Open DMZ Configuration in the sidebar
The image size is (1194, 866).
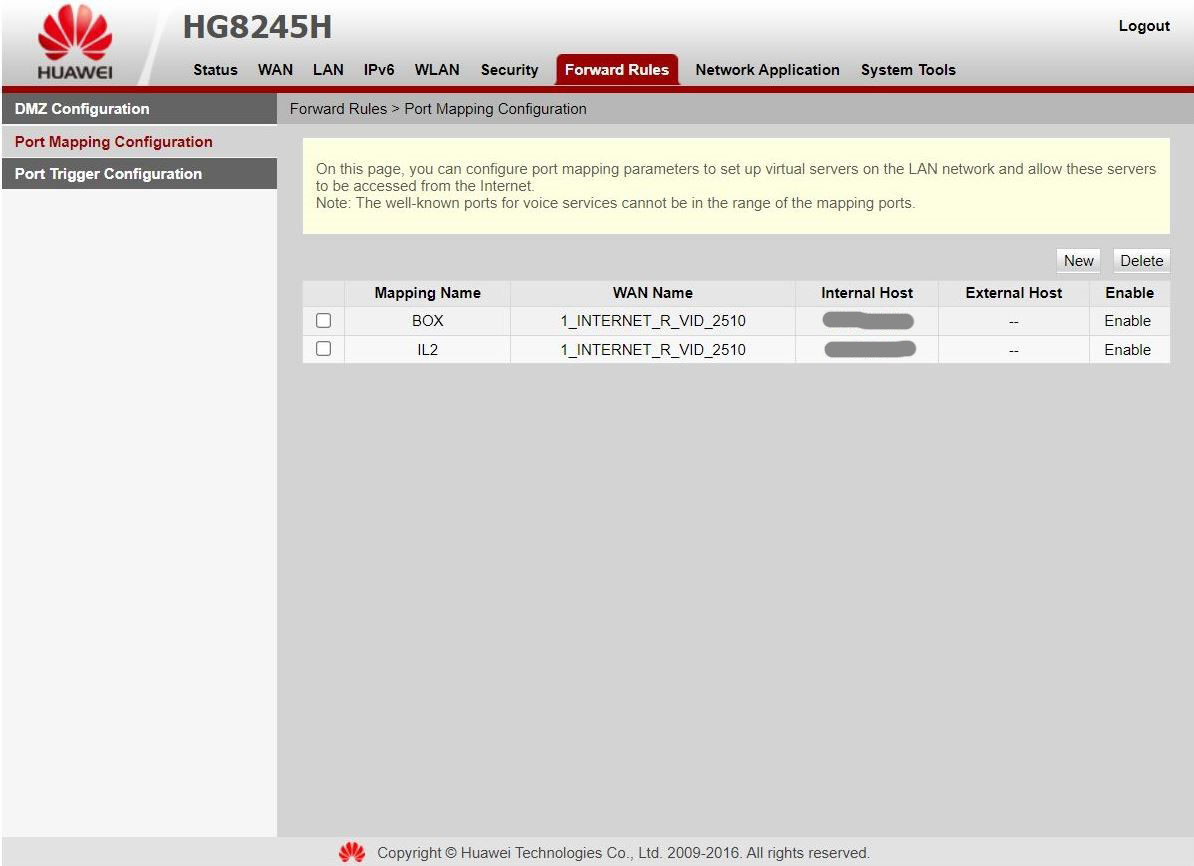click(x=82, y=109)
